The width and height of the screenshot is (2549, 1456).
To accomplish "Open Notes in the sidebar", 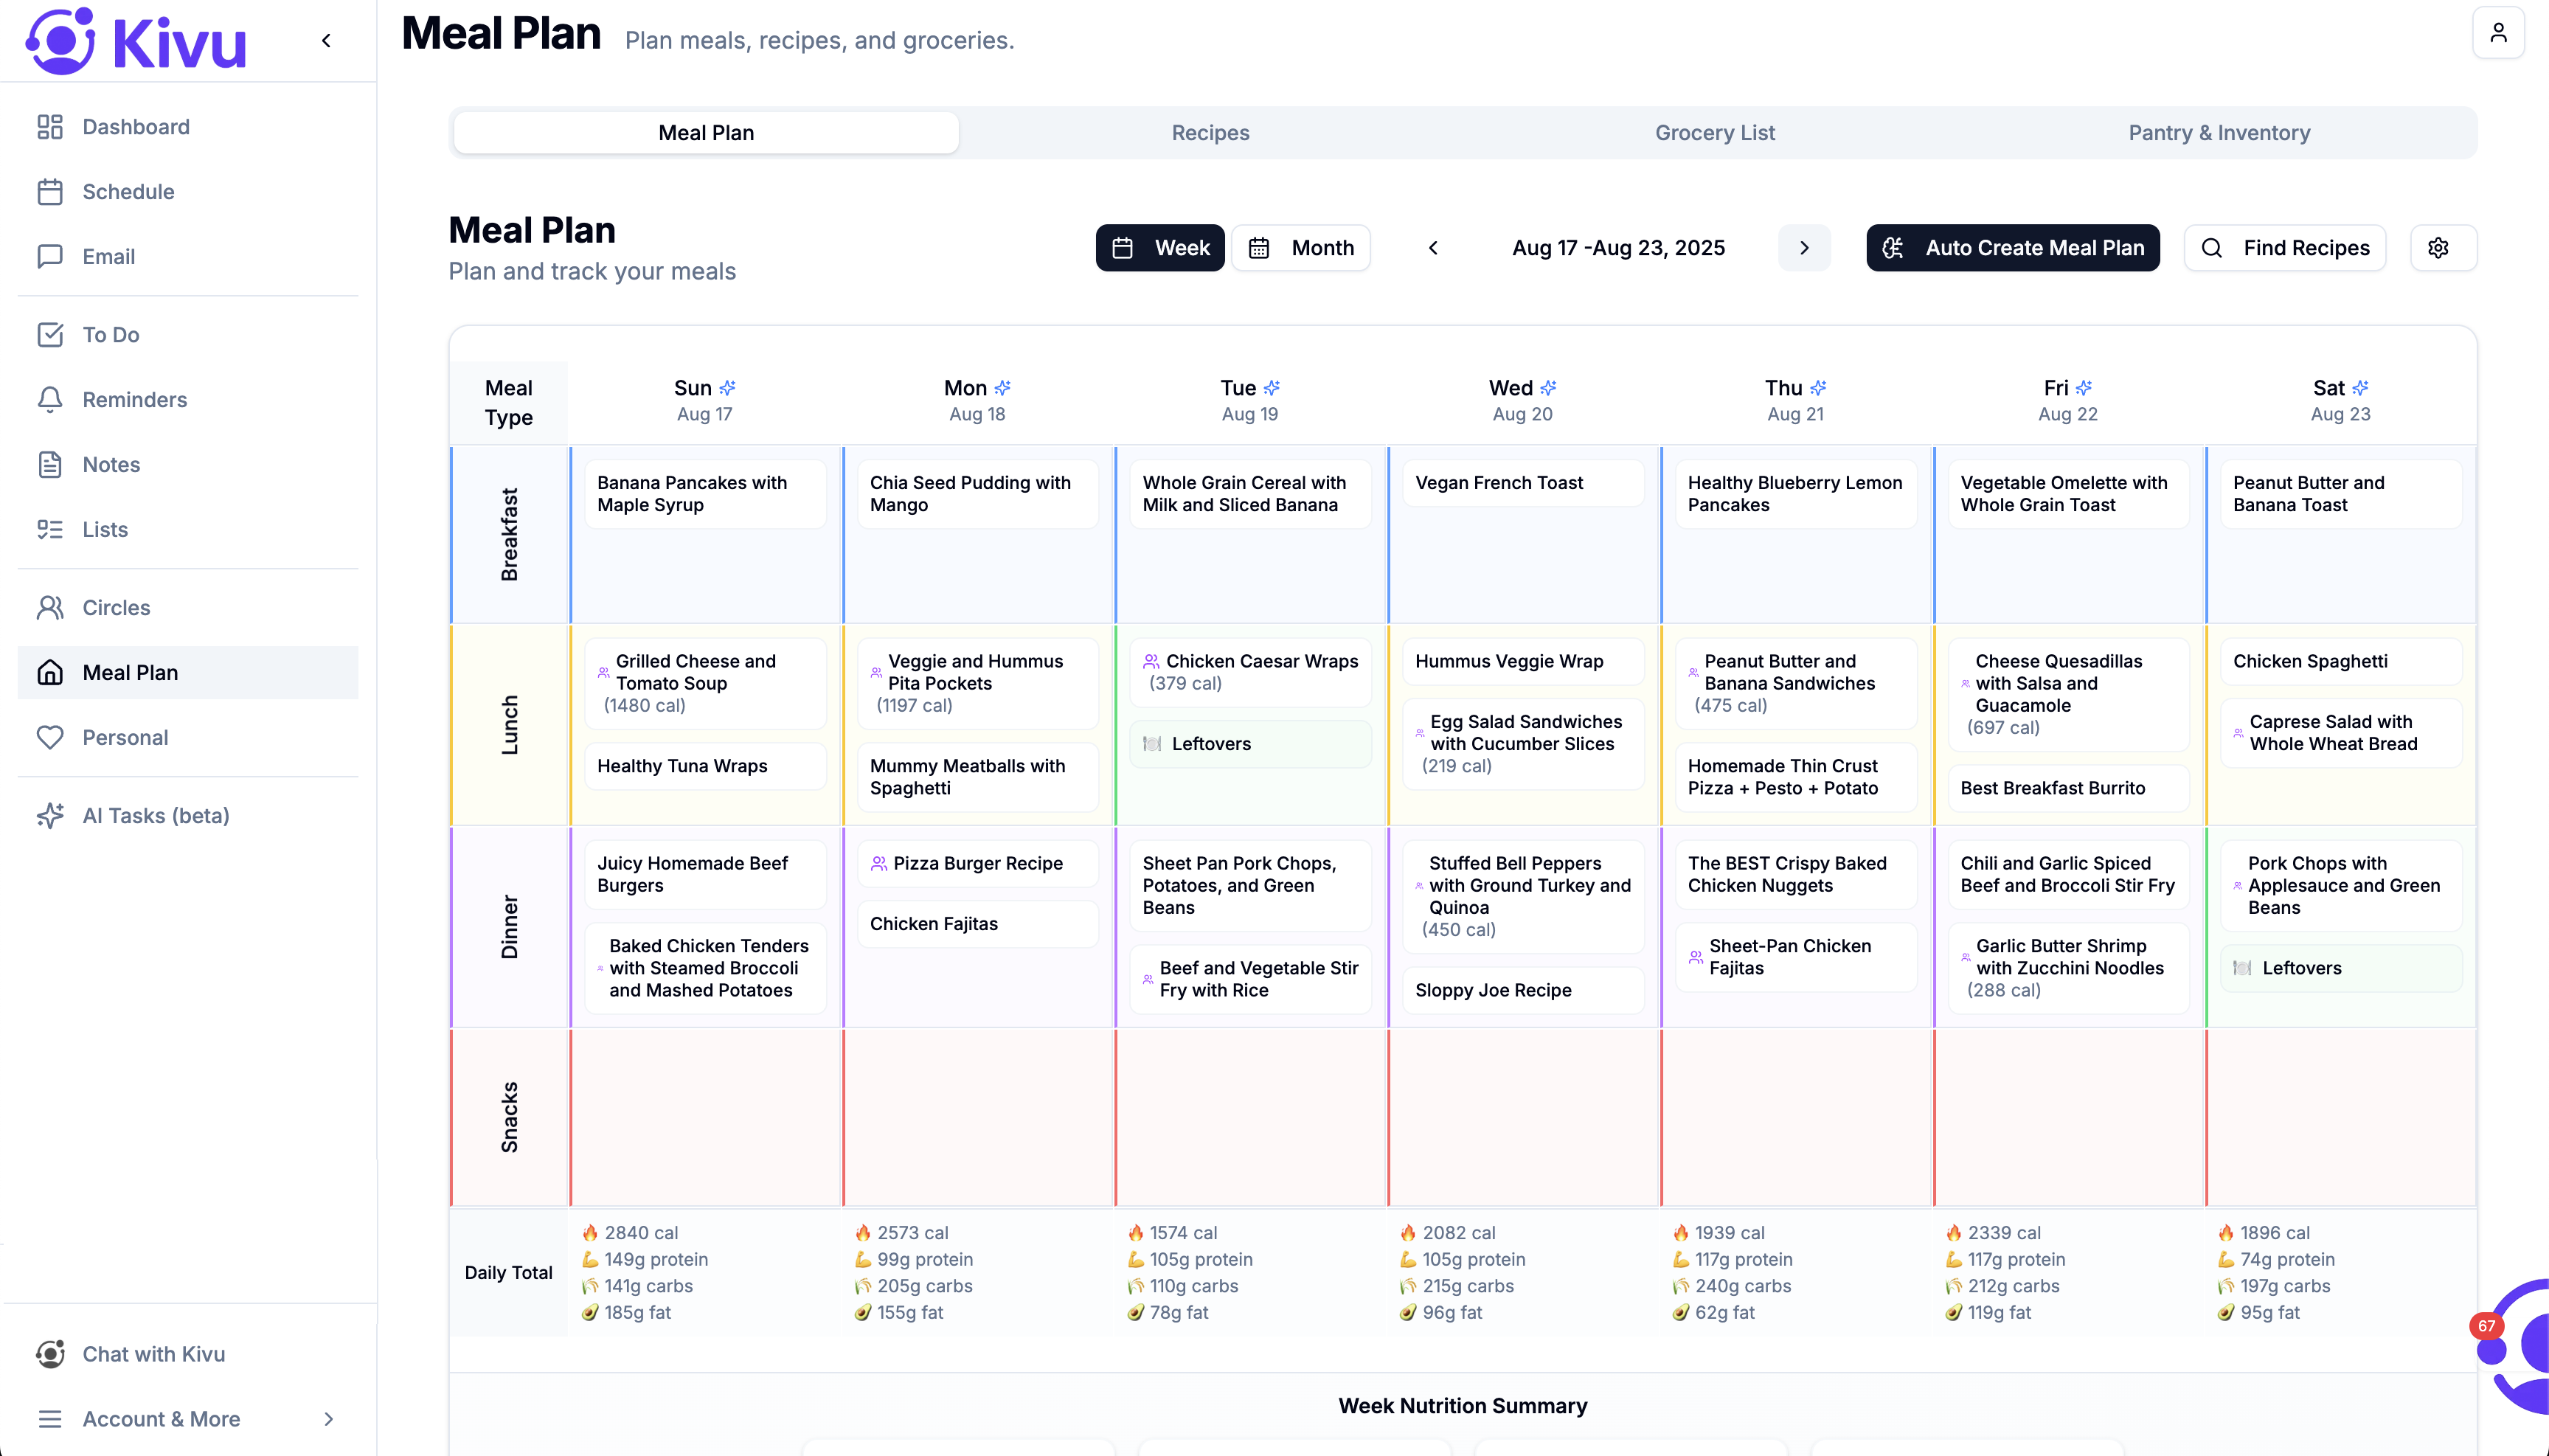I will pos(111,464).
